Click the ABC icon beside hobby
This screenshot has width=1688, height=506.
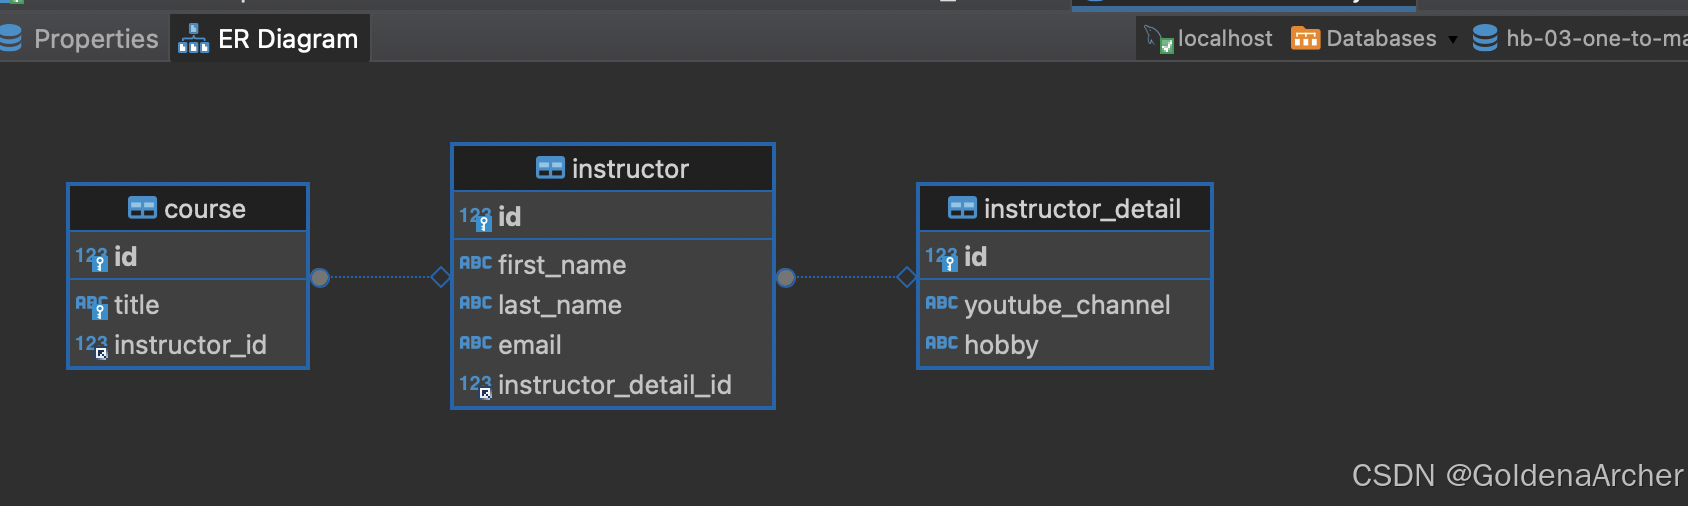942,343
